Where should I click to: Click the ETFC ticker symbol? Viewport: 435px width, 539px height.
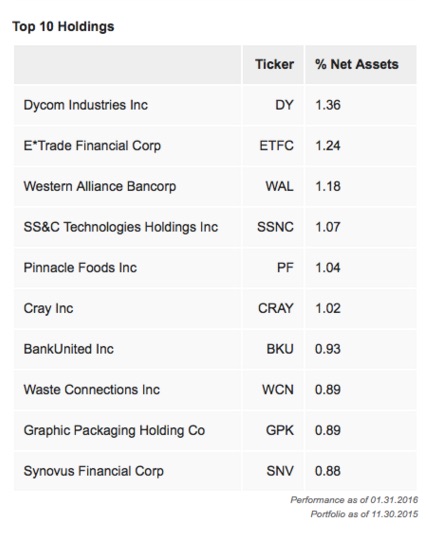pos(276,146)
